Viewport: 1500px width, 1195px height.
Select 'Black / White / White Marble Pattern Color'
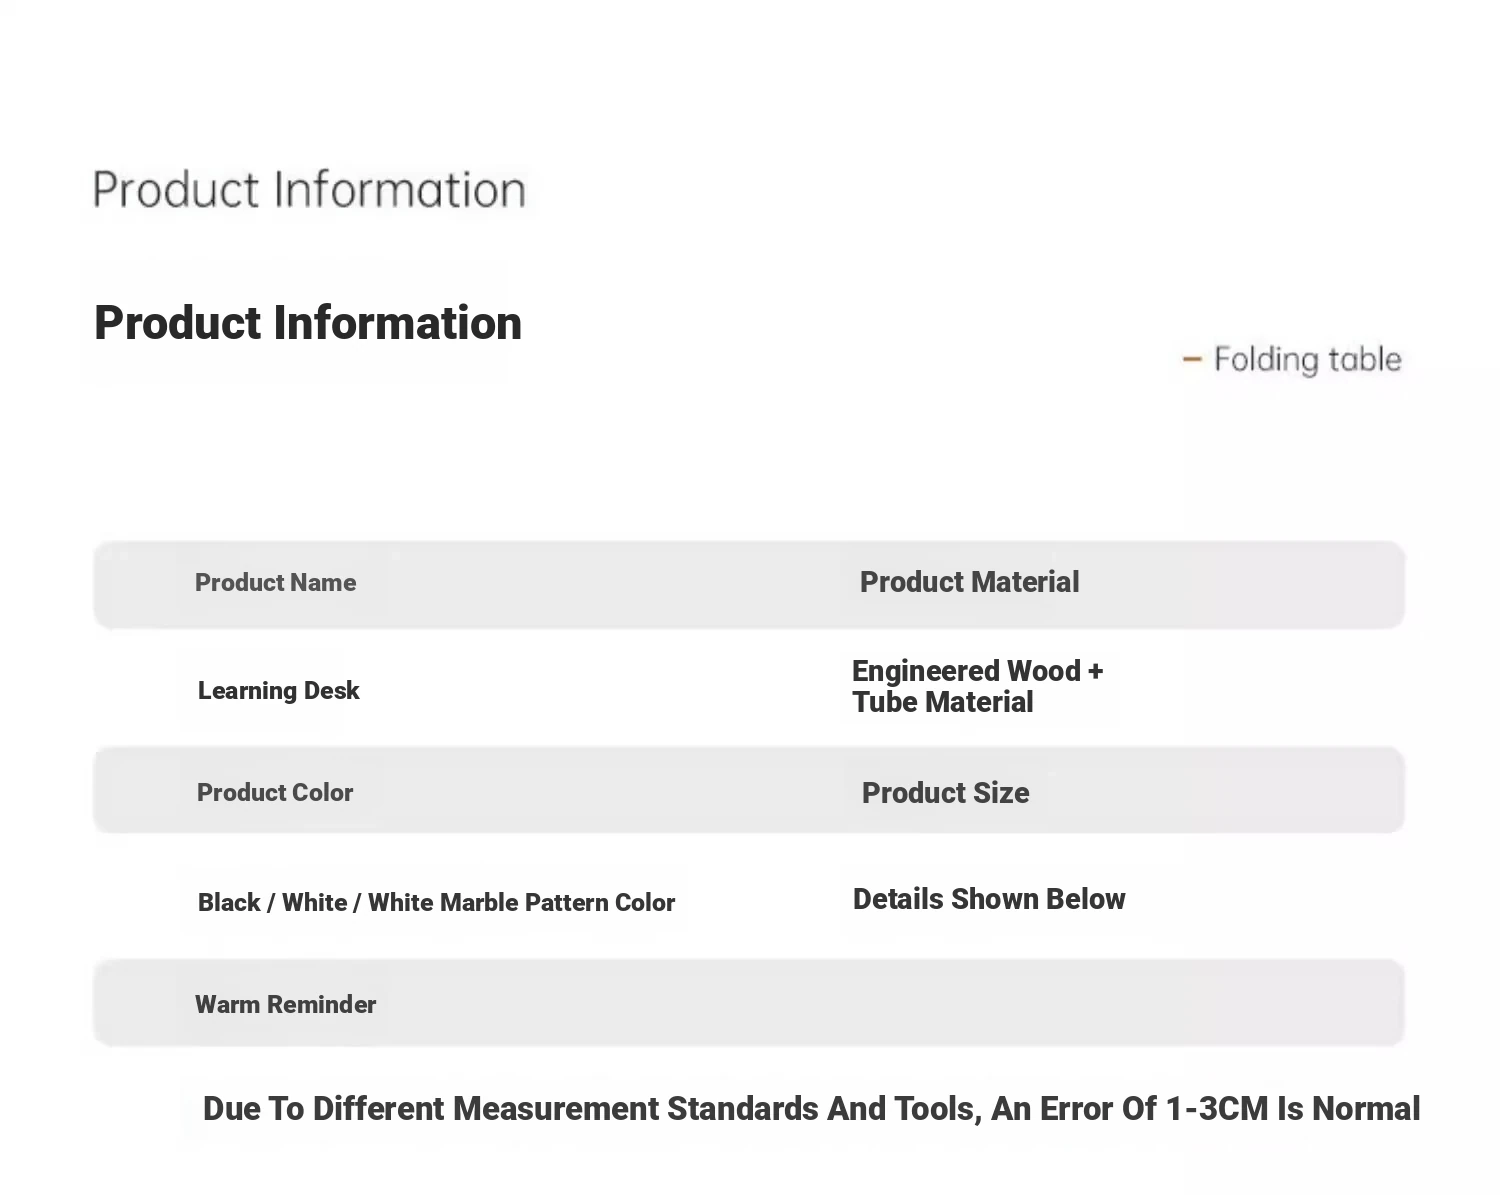point(436,903)
